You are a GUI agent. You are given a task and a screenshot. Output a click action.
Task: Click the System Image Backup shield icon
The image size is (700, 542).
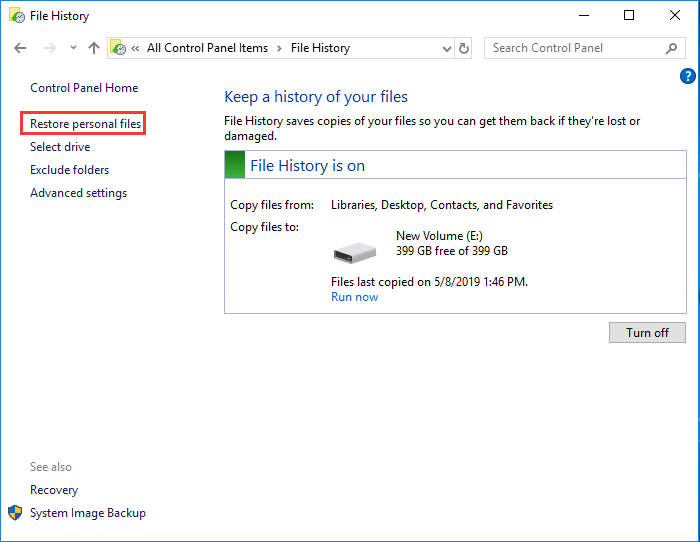point(15,513)
